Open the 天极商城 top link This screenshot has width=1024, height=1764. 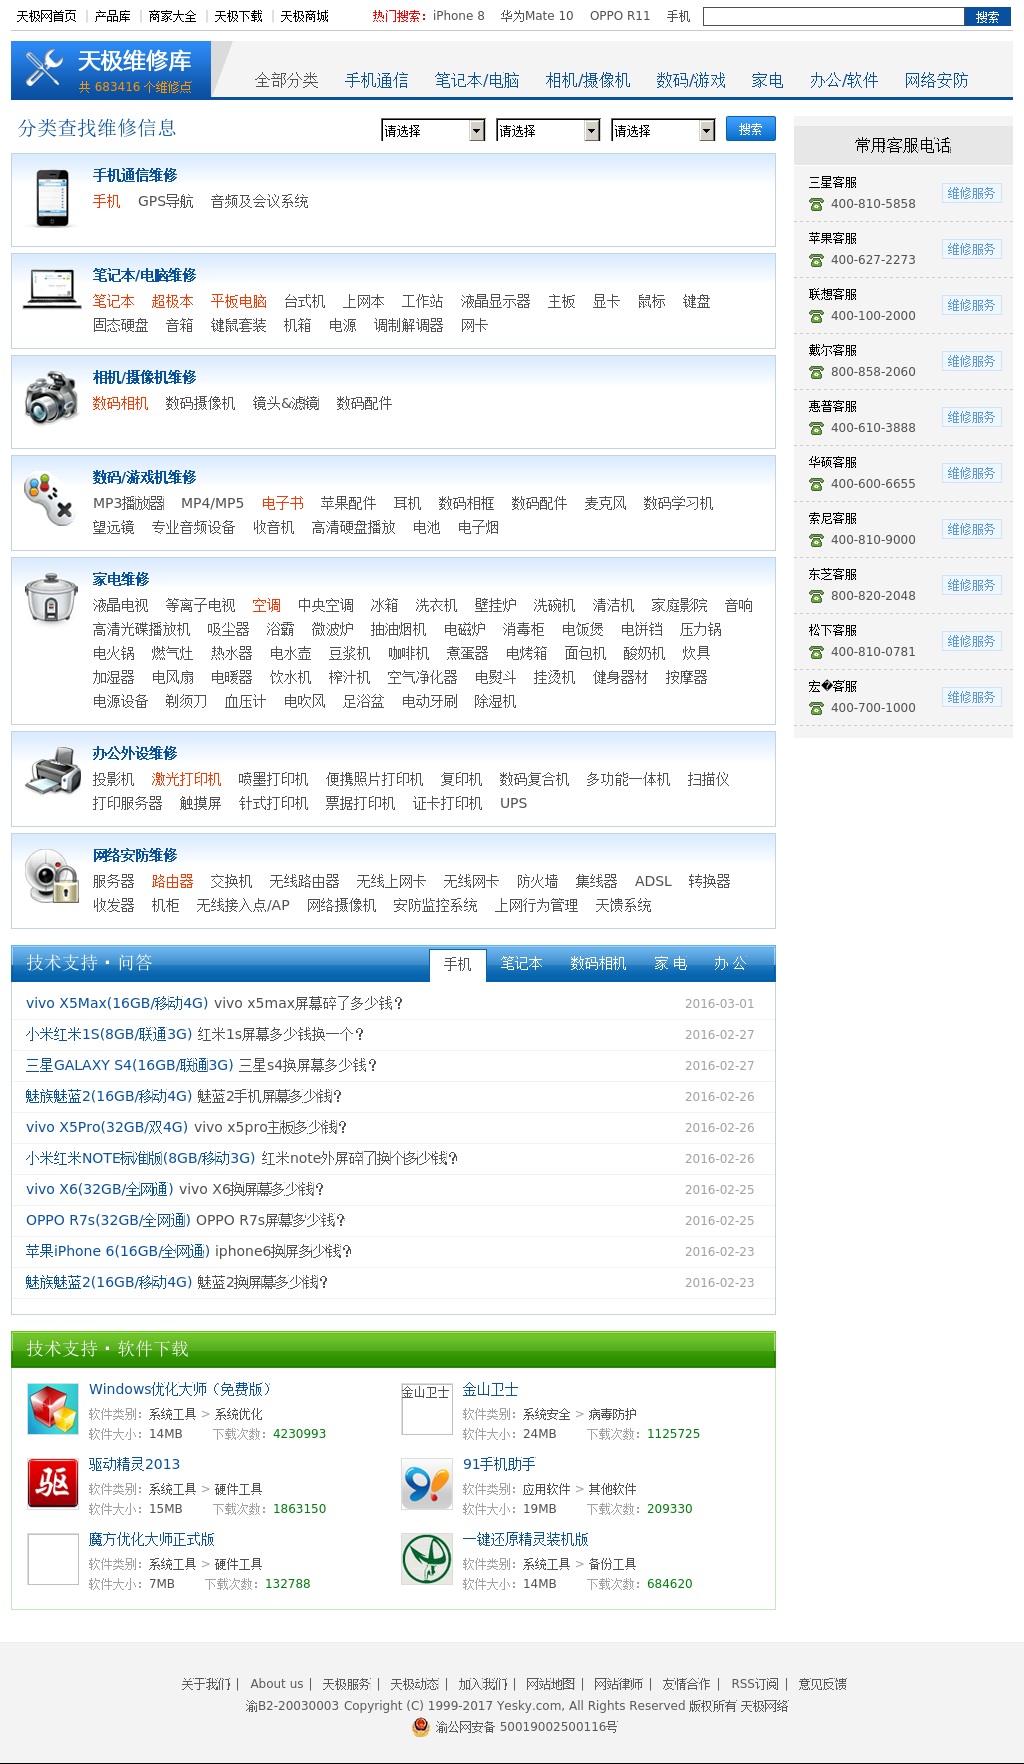(x=304, y=16)
